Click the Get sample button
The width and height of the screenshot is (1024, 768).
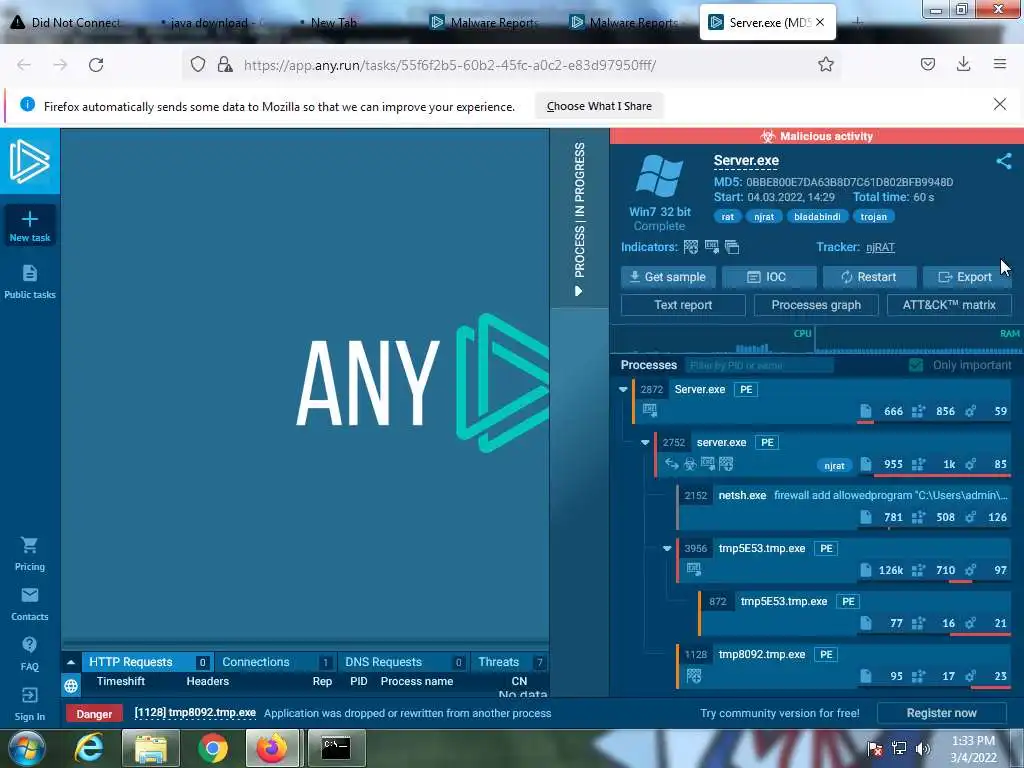[x=668, y=277]
